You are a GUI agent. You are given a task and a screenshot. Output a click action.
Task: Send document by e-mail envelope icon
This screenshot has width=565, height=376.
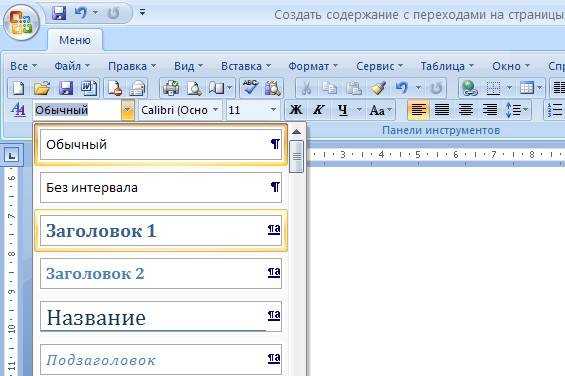[x=138, y=88]
